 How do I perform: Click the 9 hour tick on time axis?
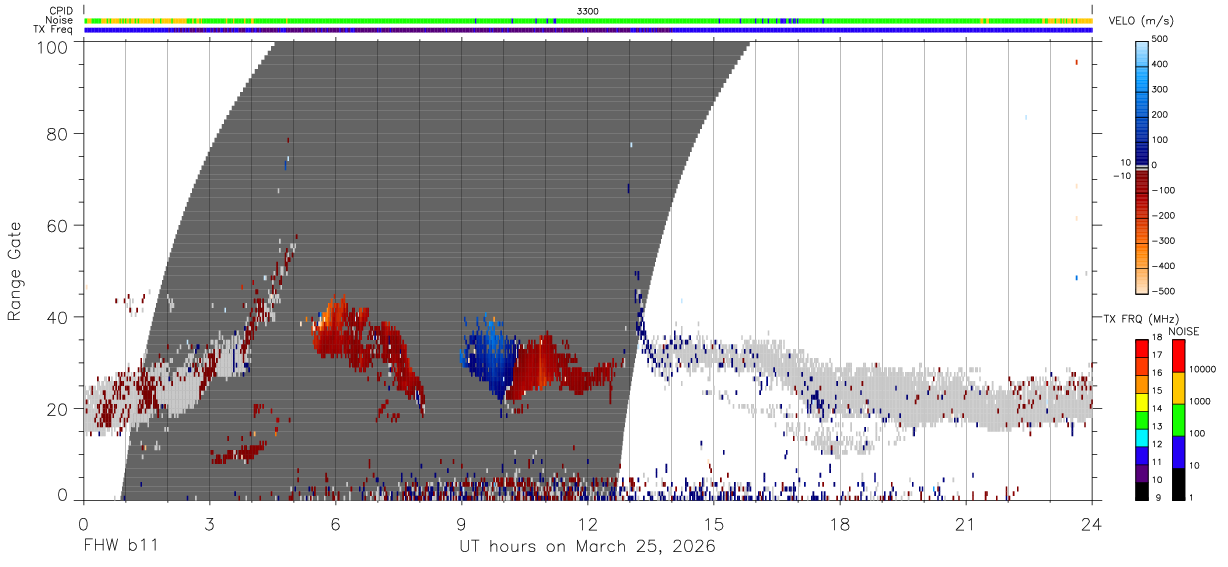point(462,524)
